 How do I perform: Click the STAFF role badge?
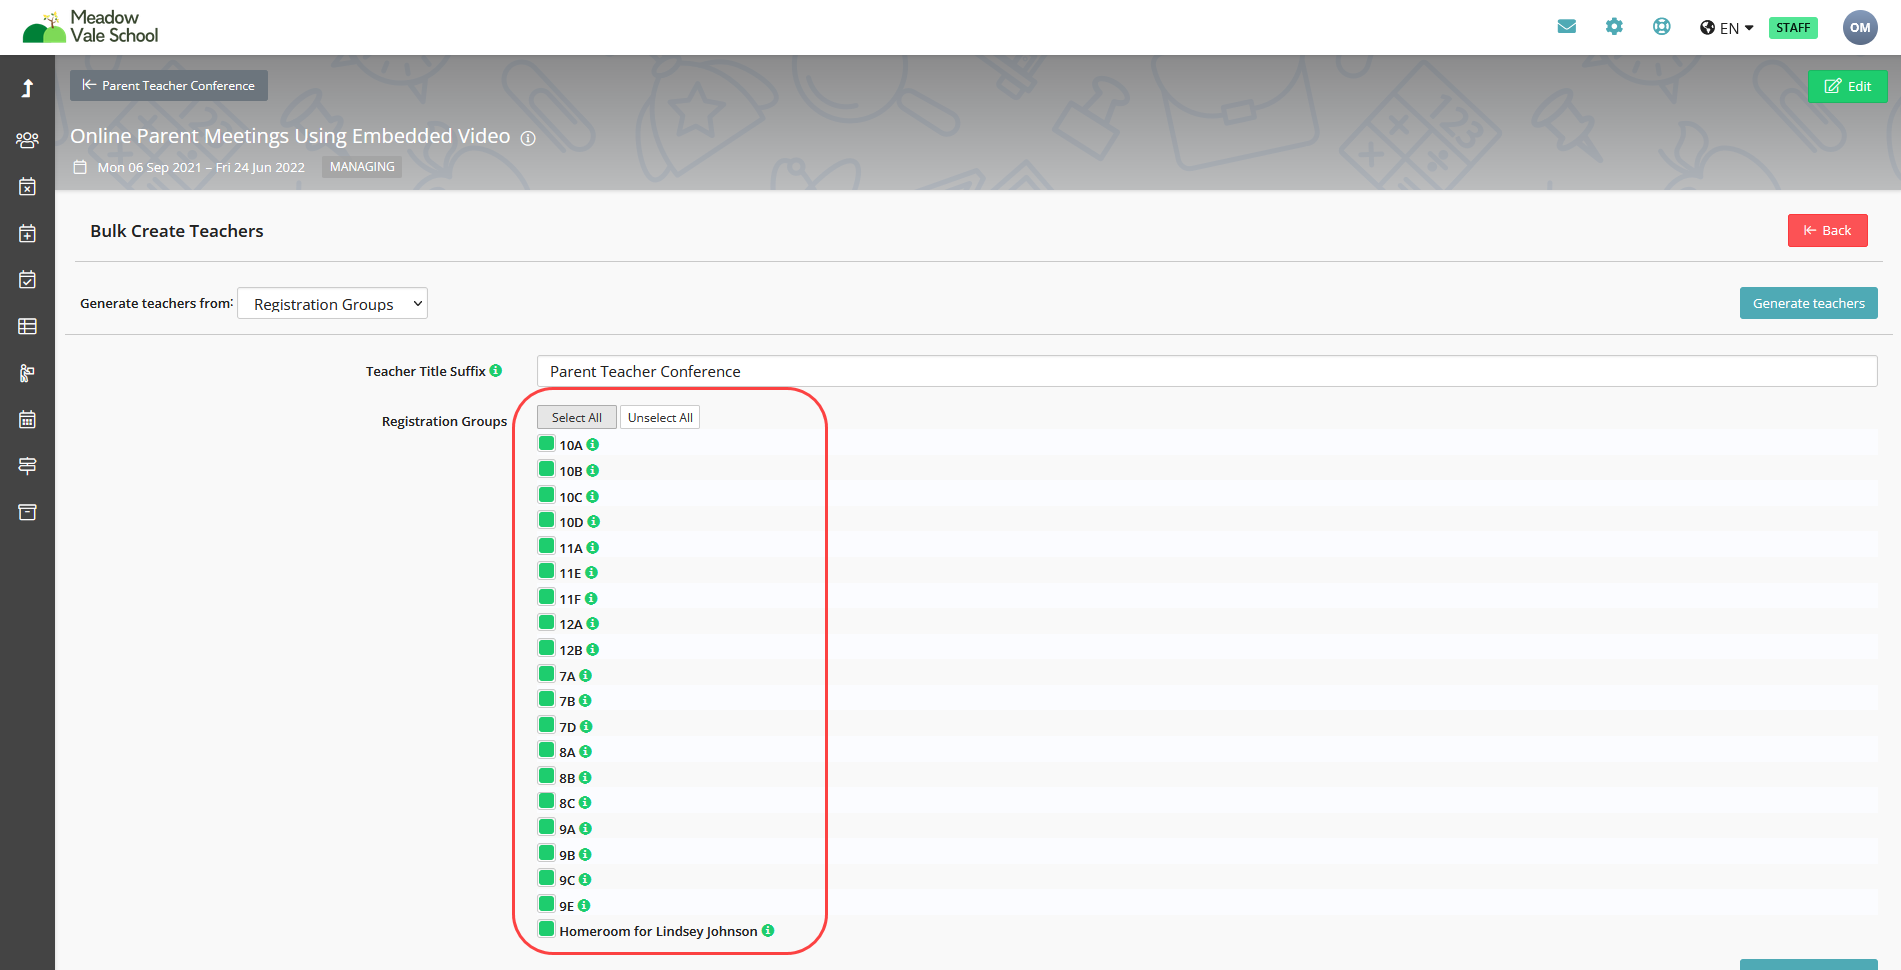pyautogui.click(x=1792, y=28)
